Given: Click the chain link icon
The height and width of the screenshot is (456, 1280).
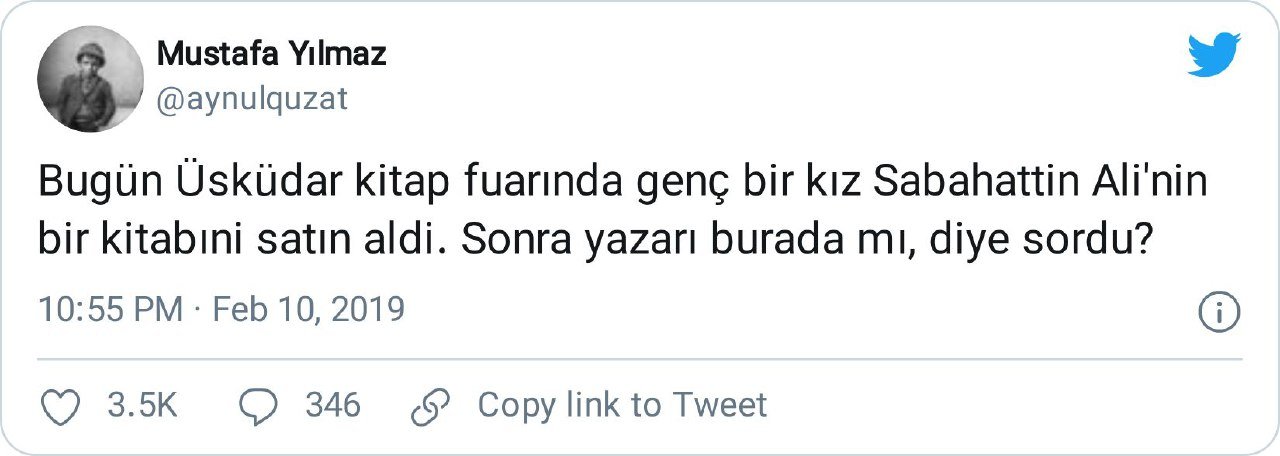Looking at the screenshot, I should 432,405.
